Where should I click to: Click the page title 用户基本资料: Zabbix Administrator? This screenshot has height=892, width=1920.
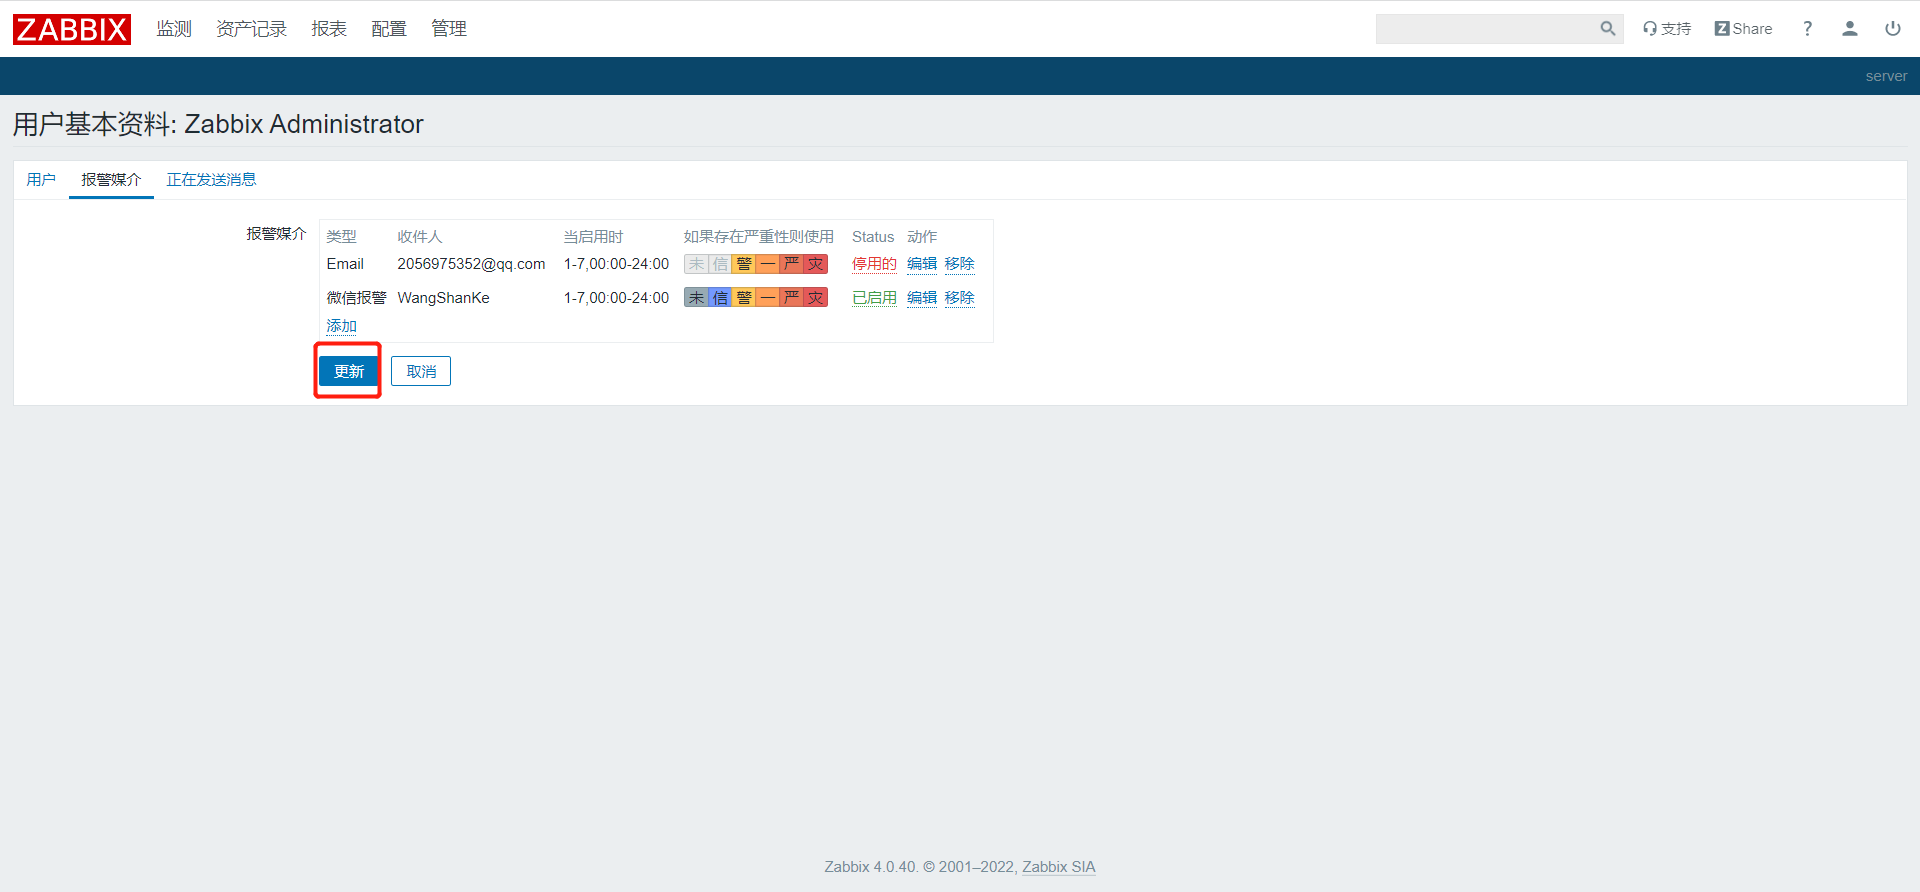(x=218, y=124)
